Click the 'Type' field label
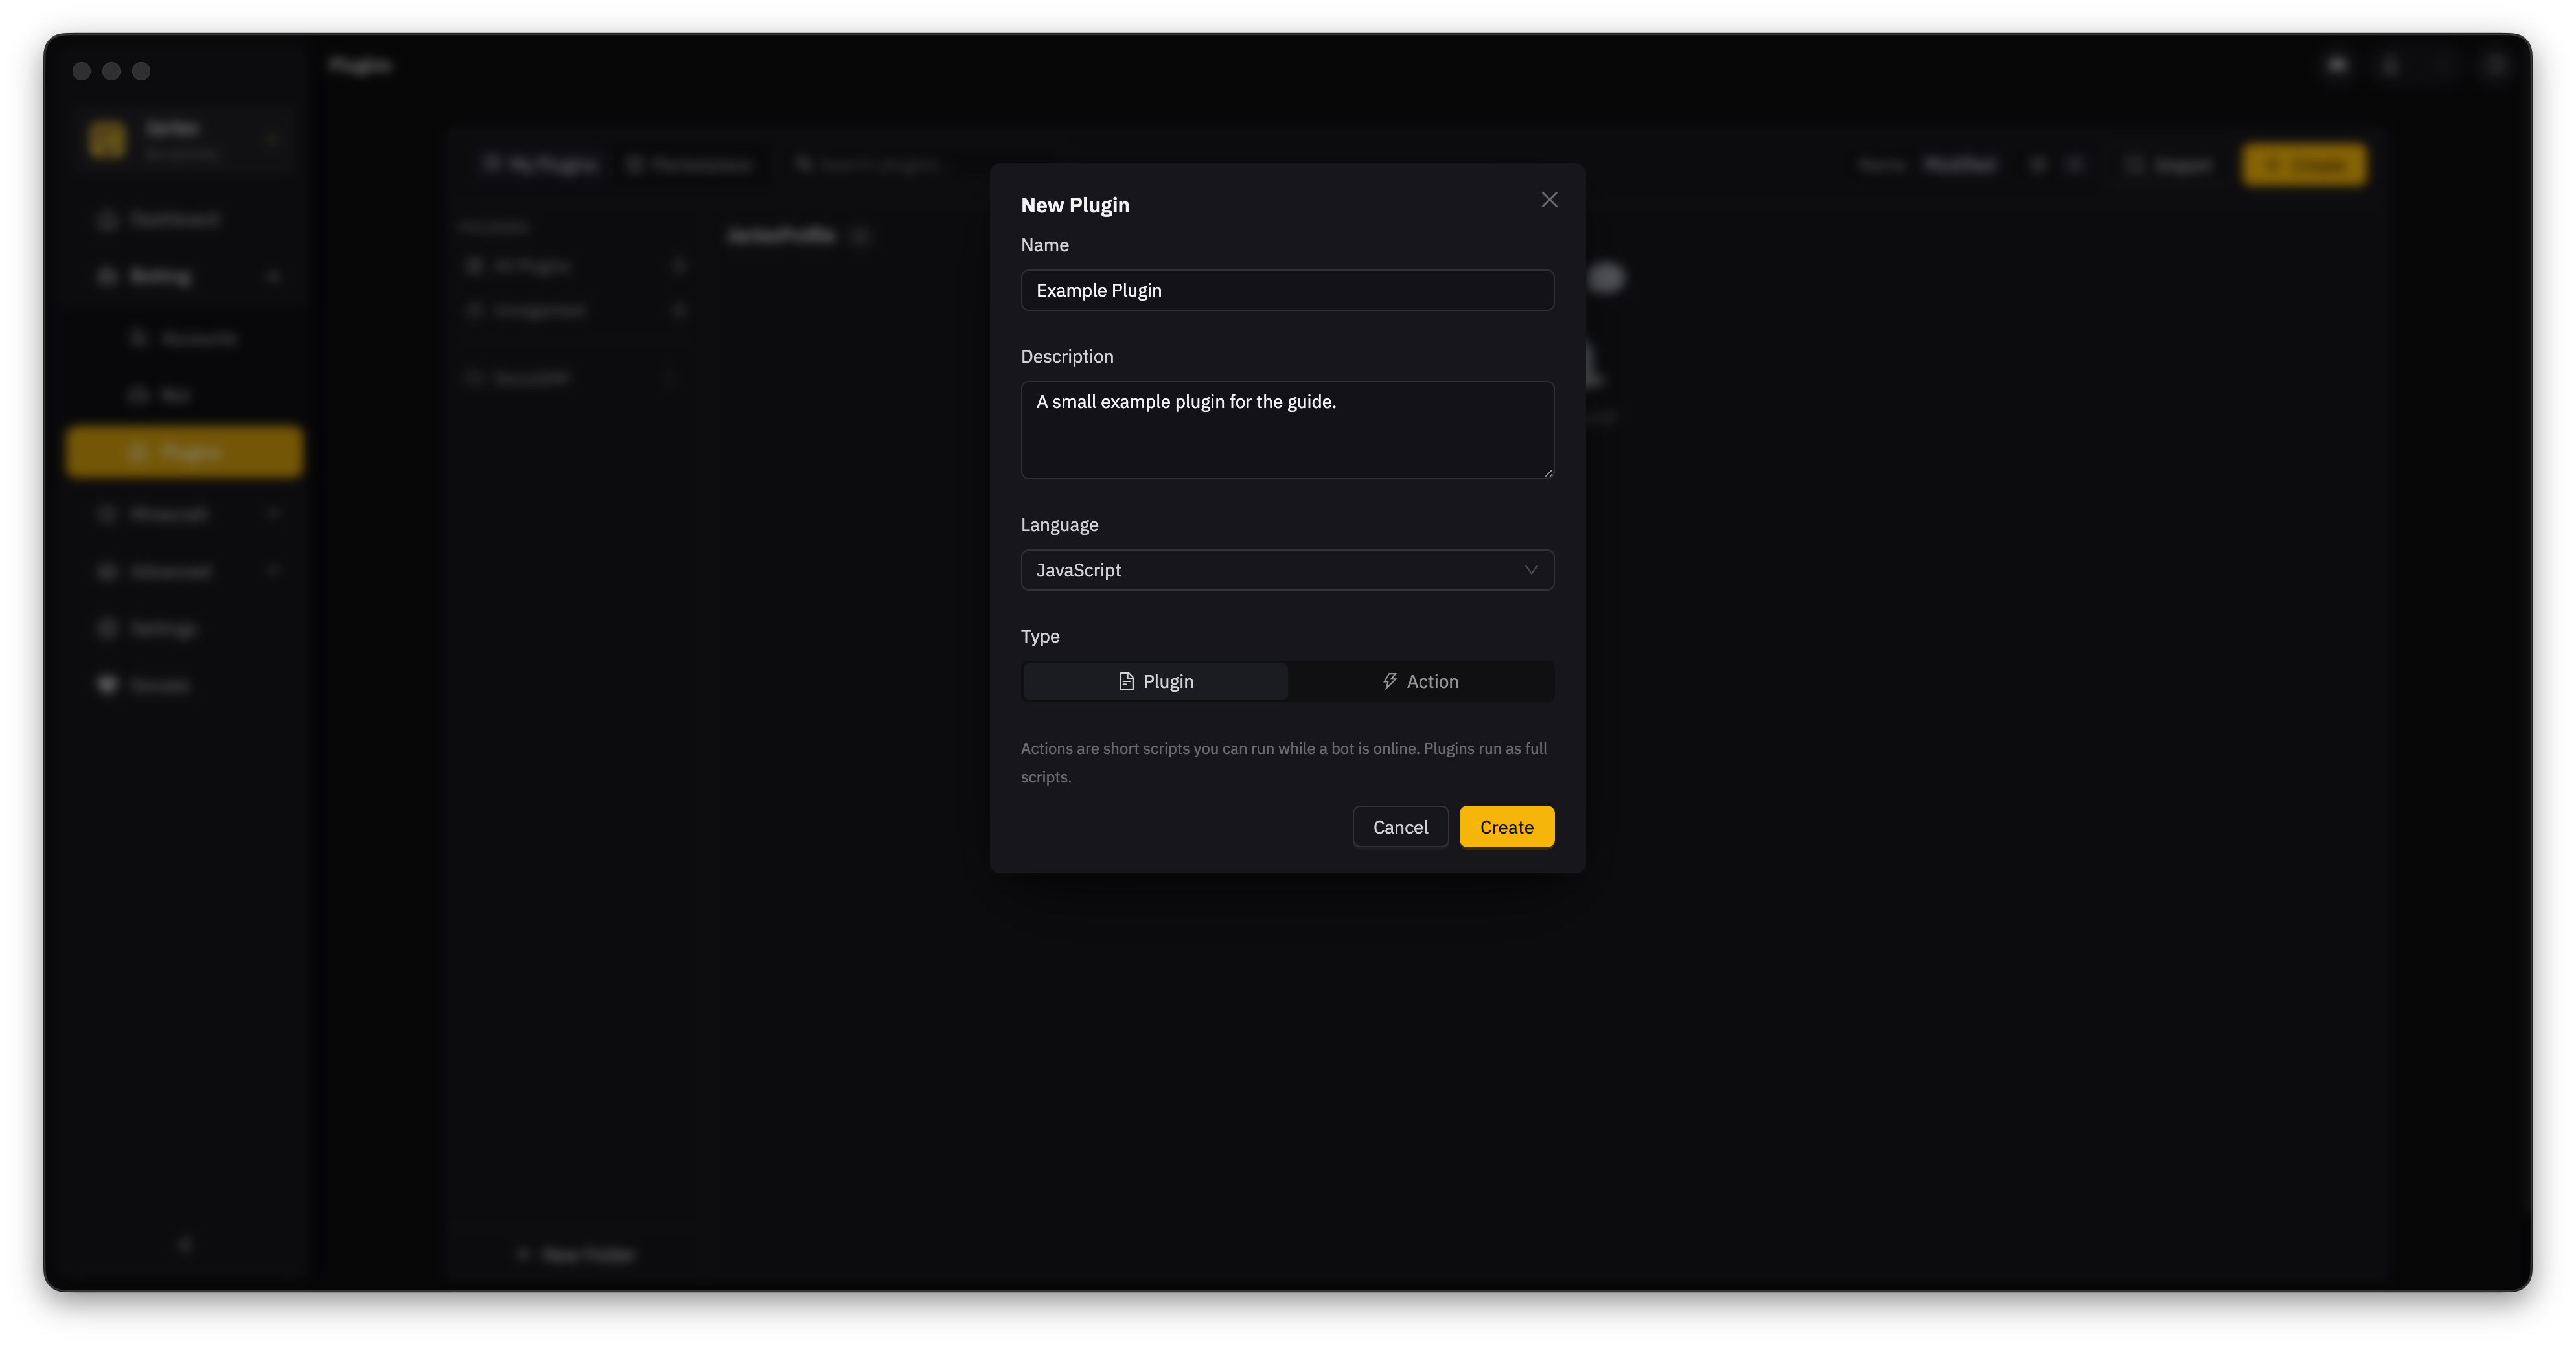The width and height of the screenshot is (2576, 1346). (1040, 636)
